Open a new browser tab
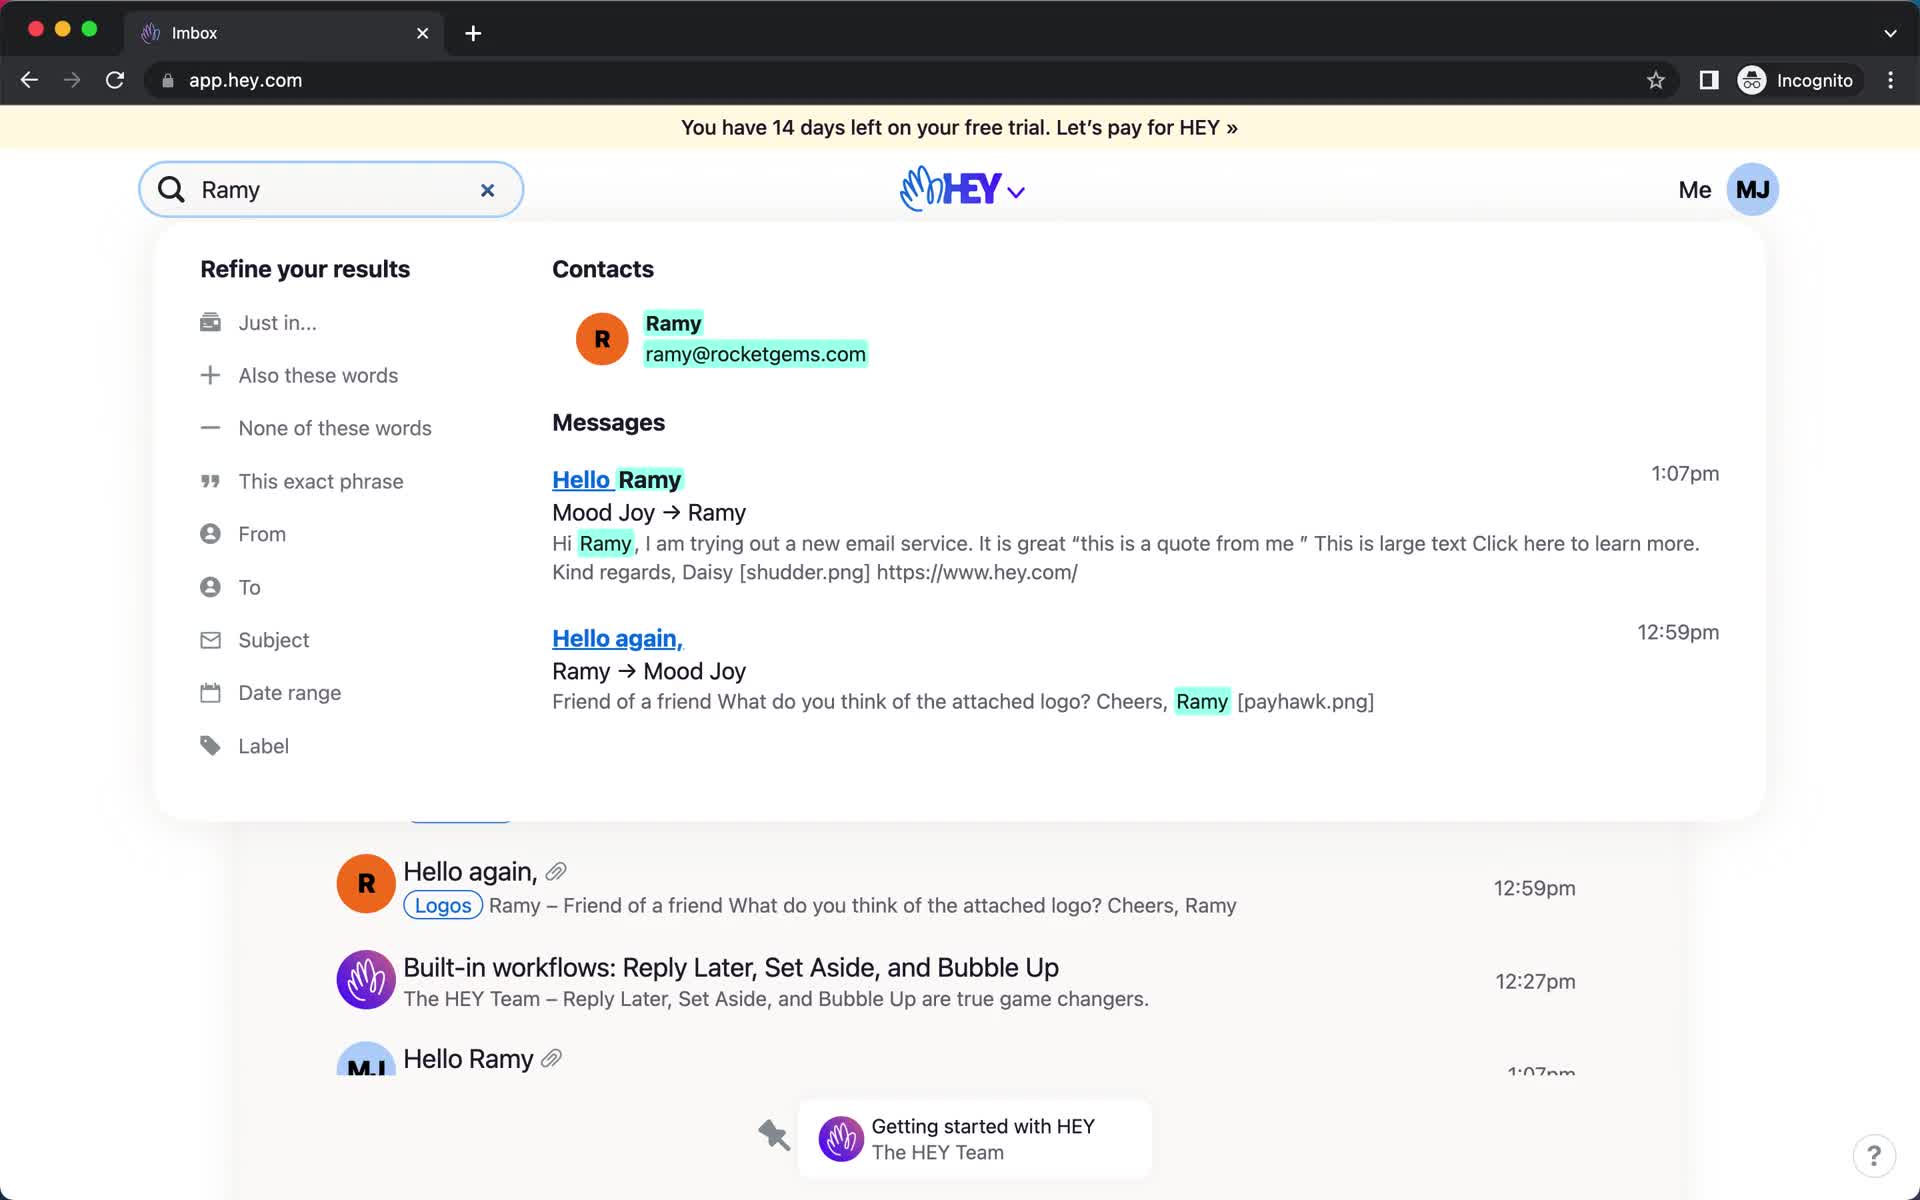The height and width of the screenshot is (1200, 1920). tap(473, 33)
